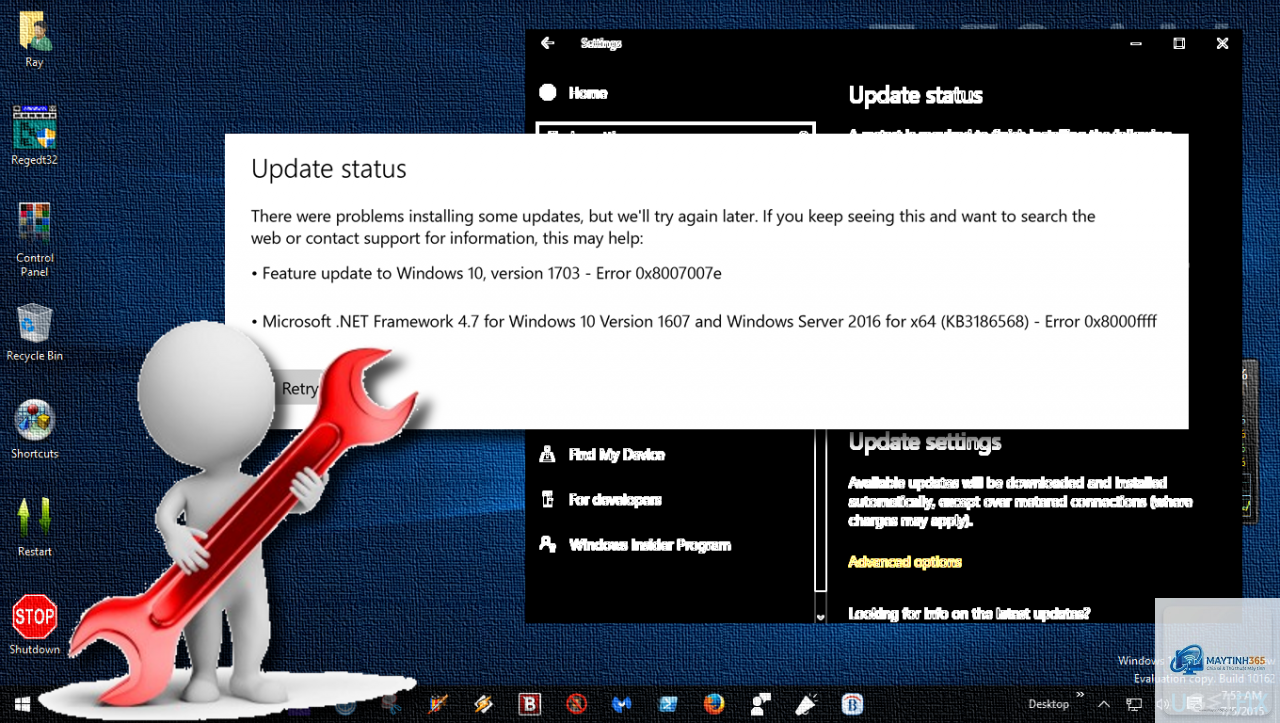Minimize the Settings window
Image resolution: width=1280 pixels, height=723 pixels.
1136,43
